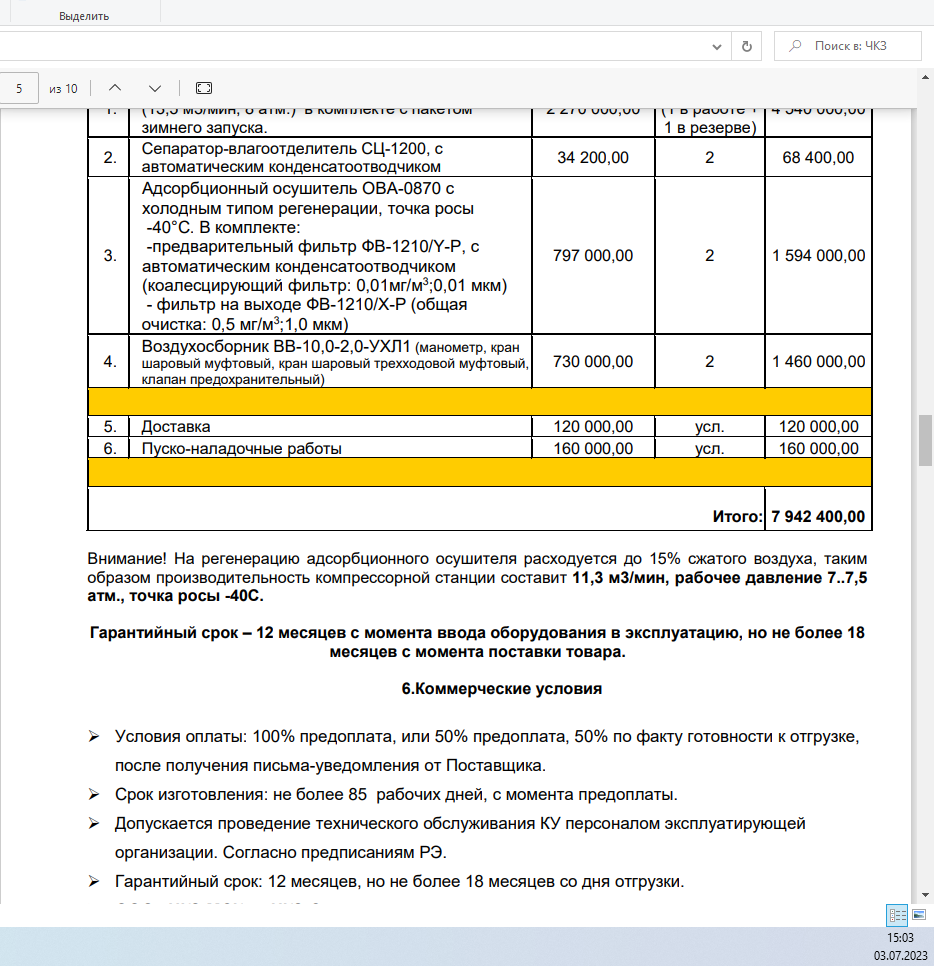Click the fit-to-page view icon
The width and height of the screenshot is (934, 966).
pos(204,88)
